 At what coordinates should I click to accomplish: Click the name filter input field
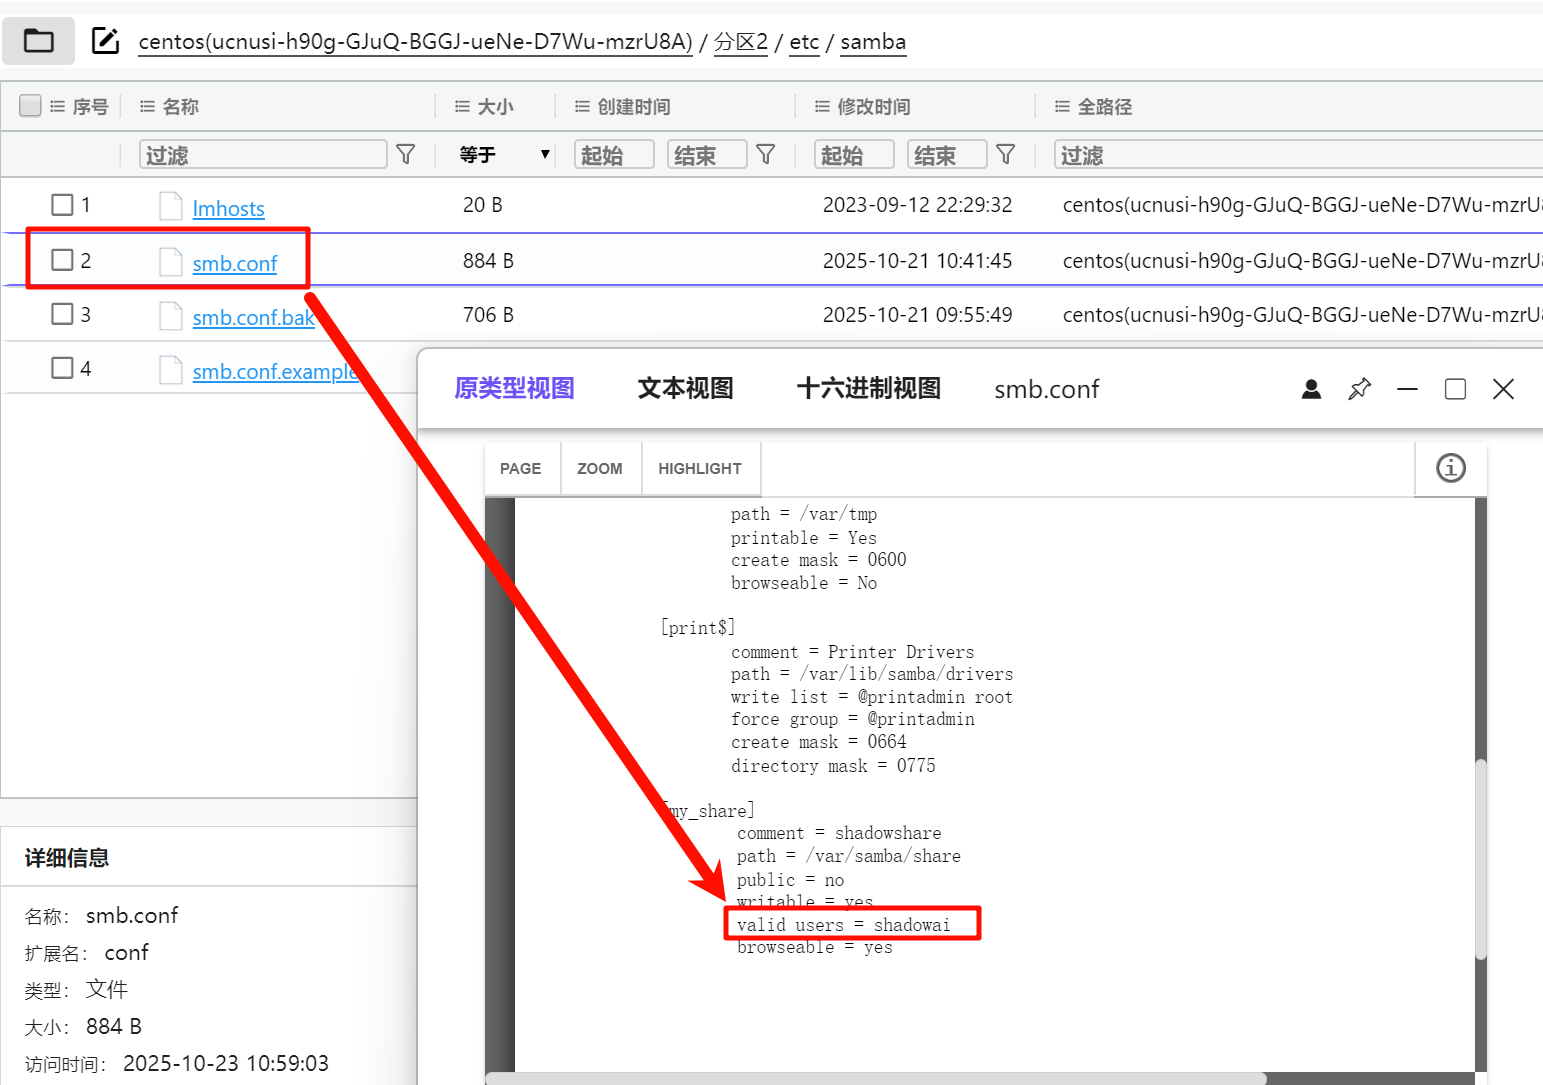(263, 154)
